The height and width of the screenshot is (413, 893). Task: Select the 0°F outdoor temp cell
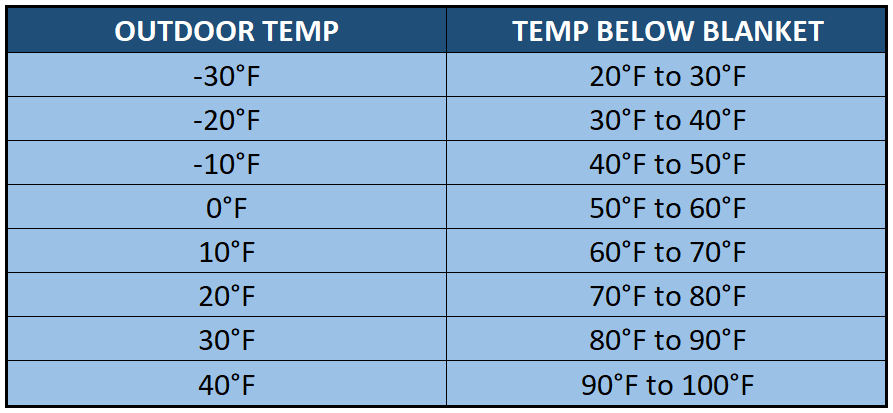(226, 209)
